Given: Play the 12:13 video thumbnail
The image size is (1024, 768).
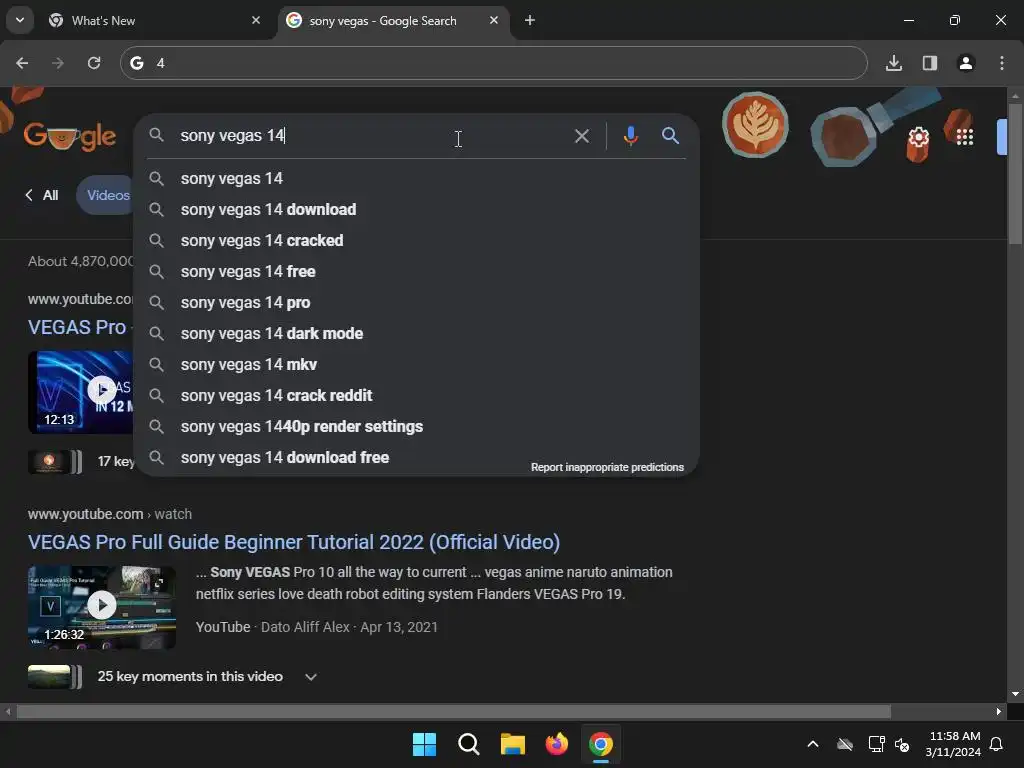Looking at the screenshot, I should point(81,392).
